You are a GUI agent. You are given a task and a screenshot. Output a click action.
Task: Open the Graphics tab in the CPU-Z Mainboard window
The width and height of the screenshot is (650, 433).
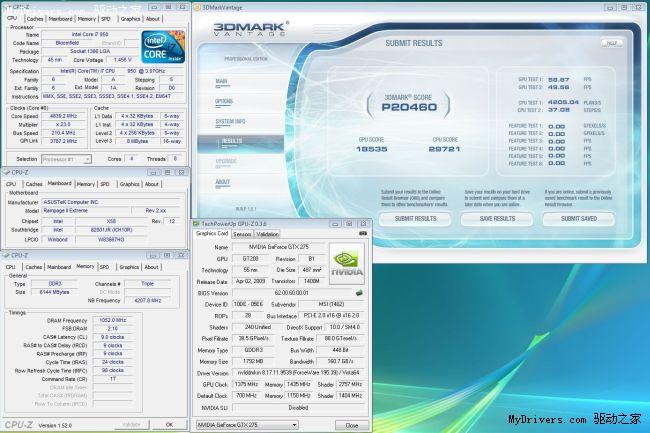(x=129, y=184)
